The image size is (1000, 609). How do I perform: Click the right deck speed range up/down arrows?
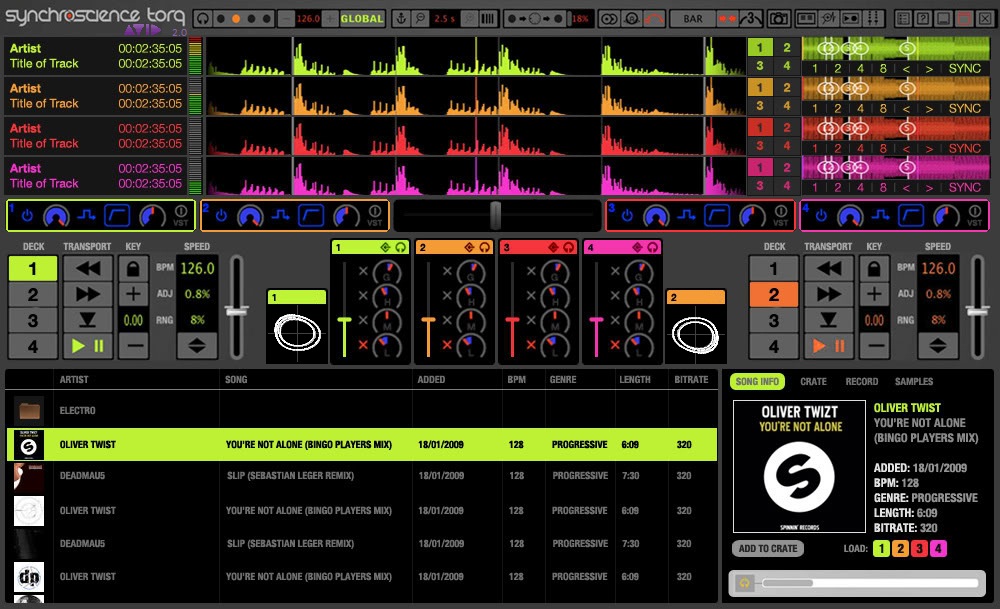[x=938, y=346]
